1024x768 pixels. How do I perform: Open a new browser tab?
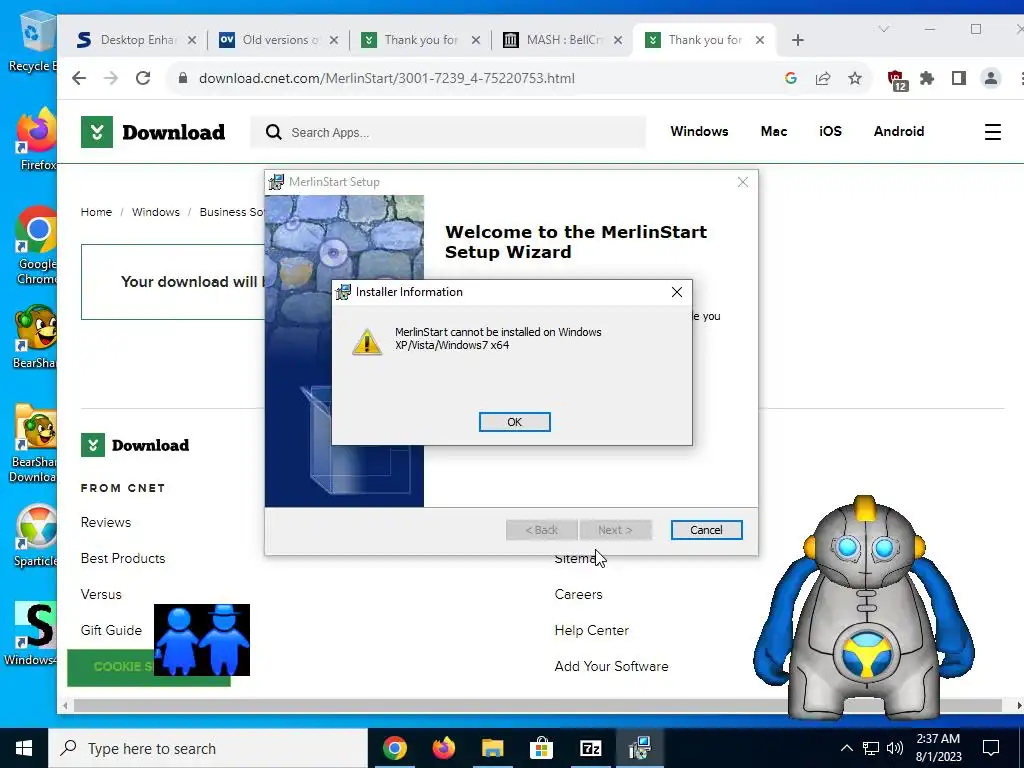click(797, 40)
